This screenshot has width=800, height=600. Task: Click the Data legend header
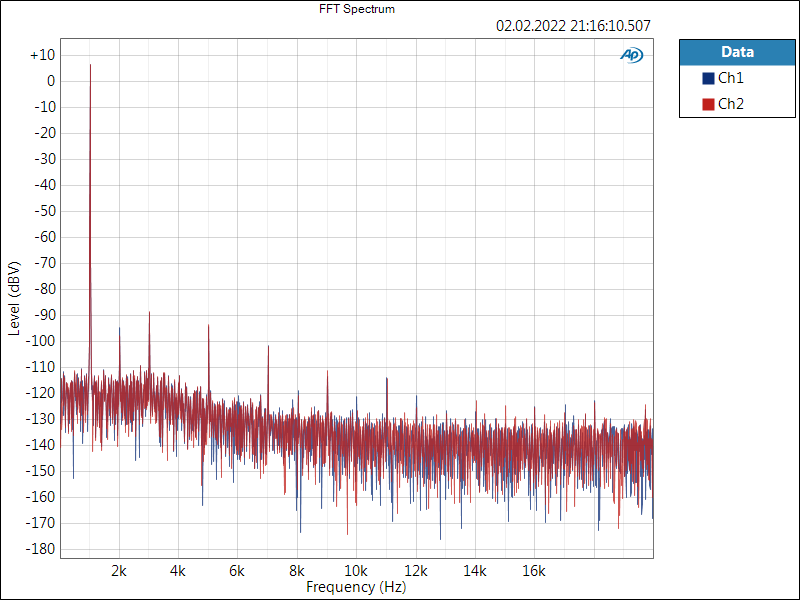[737, 52]
